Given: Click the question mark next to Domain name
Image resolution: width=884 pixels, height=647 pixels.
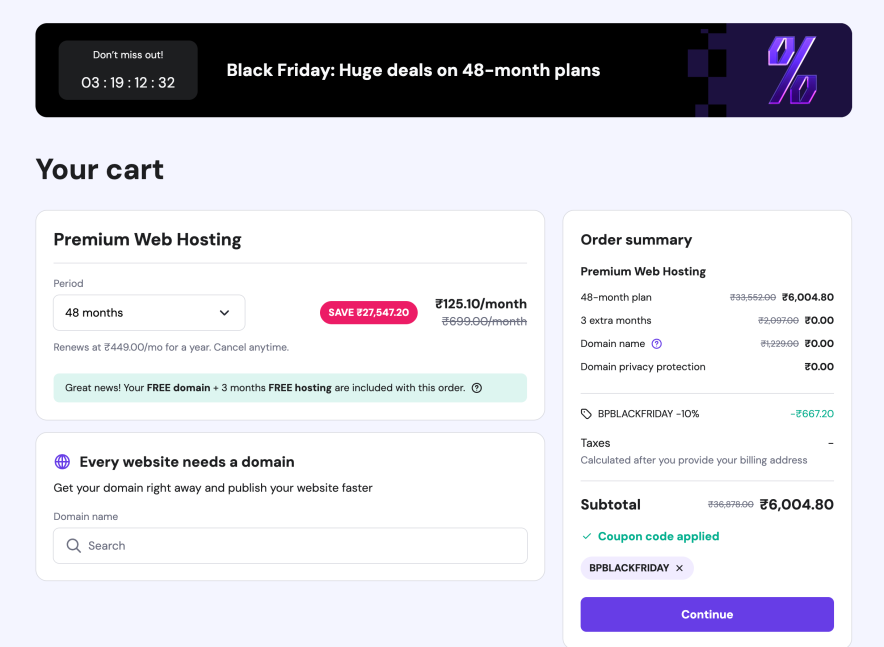Looking at the screenshot, I should coord(657,344).
